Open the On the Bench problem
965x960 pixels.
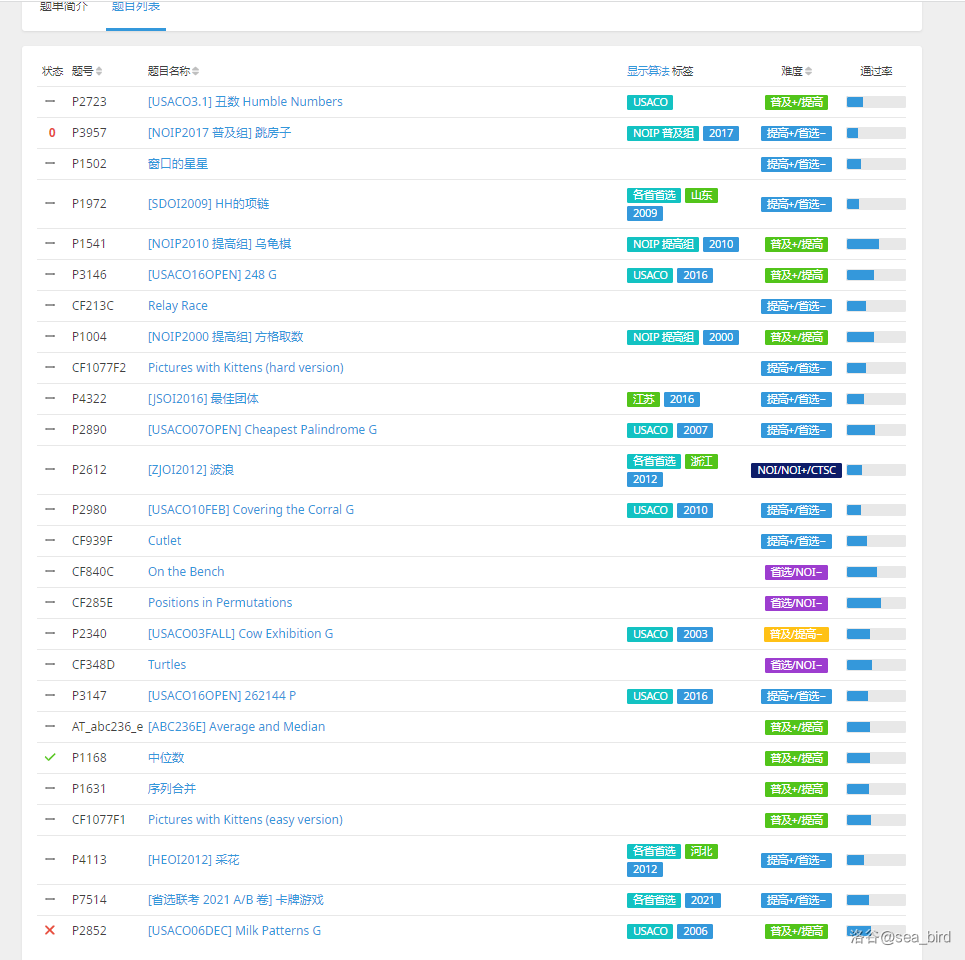[x=186, y=572]
